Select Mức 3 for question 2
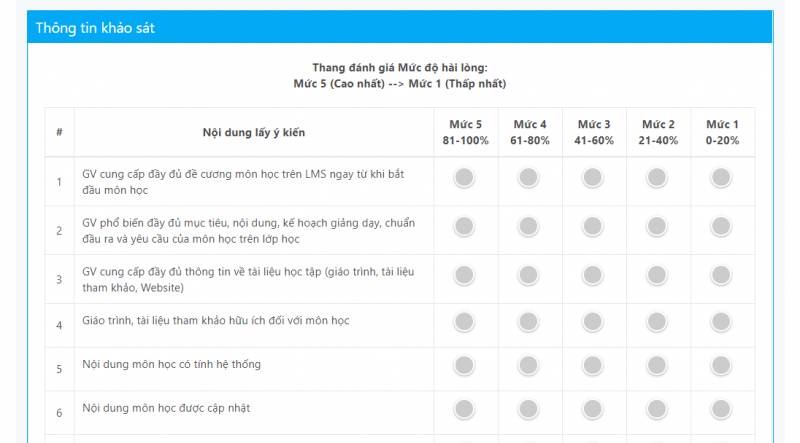 pyautogui.click(x=592, y=227)
